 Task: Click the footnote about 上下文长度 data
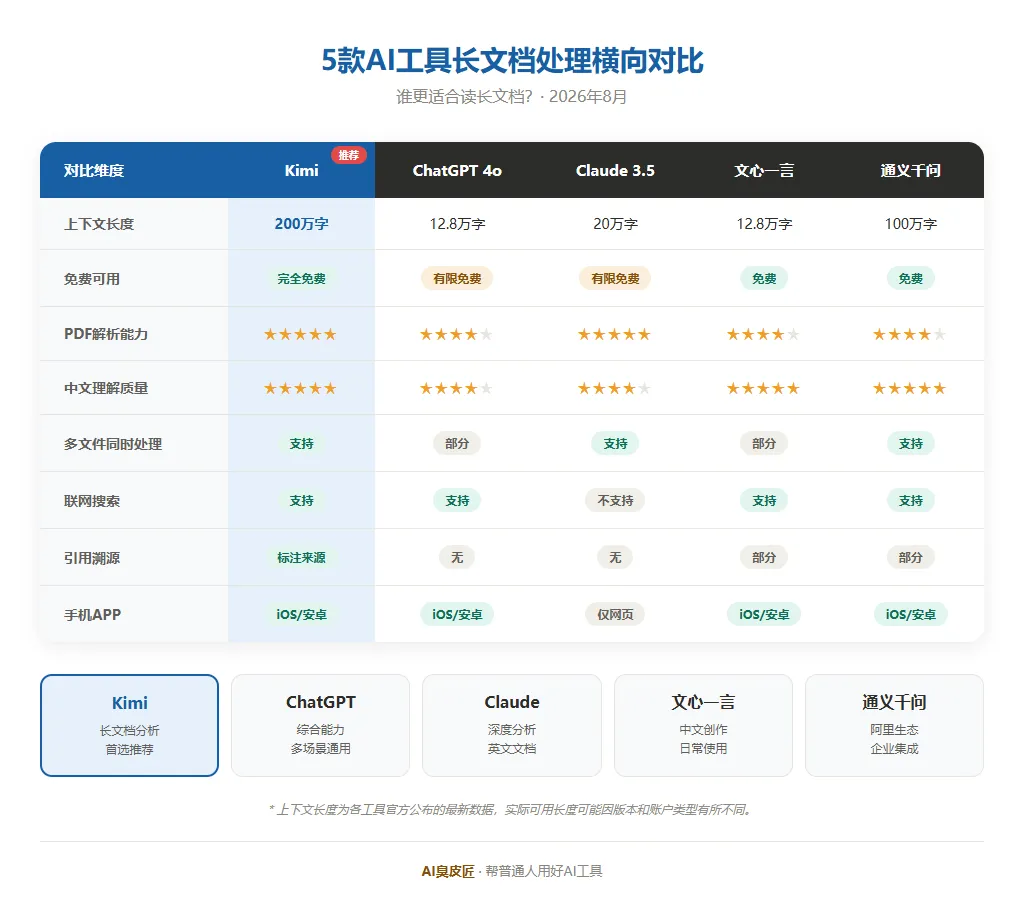(x=512, y=810)
